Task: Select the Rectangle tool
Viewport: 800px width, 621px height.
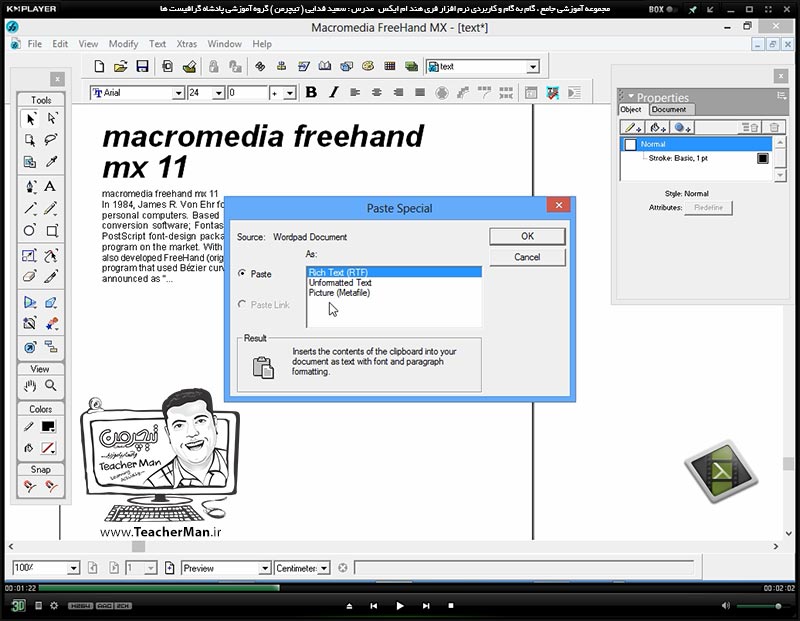Action: [52, 231]
